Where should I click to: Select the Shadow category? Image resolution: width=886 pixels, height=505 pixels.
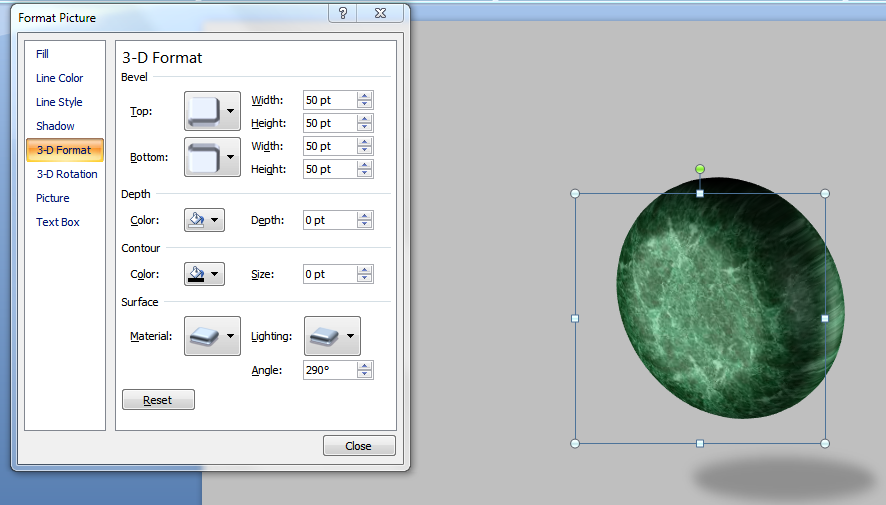55,126
